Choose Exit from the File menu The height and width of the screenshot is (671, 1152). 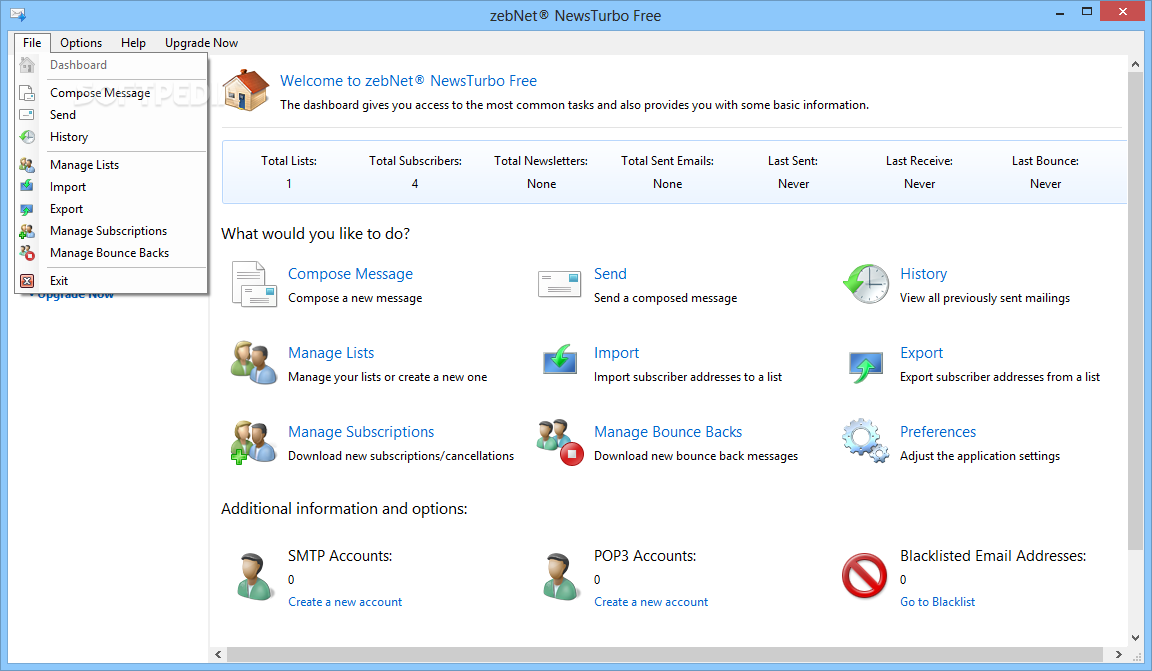112,281
